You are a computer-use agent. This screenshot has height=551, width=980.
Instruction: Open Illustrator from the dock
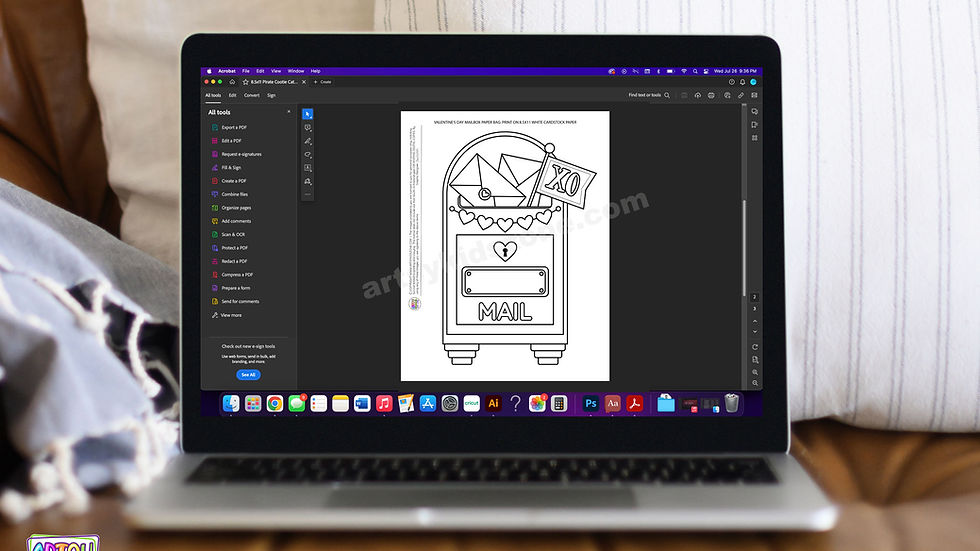click(493, 404)
